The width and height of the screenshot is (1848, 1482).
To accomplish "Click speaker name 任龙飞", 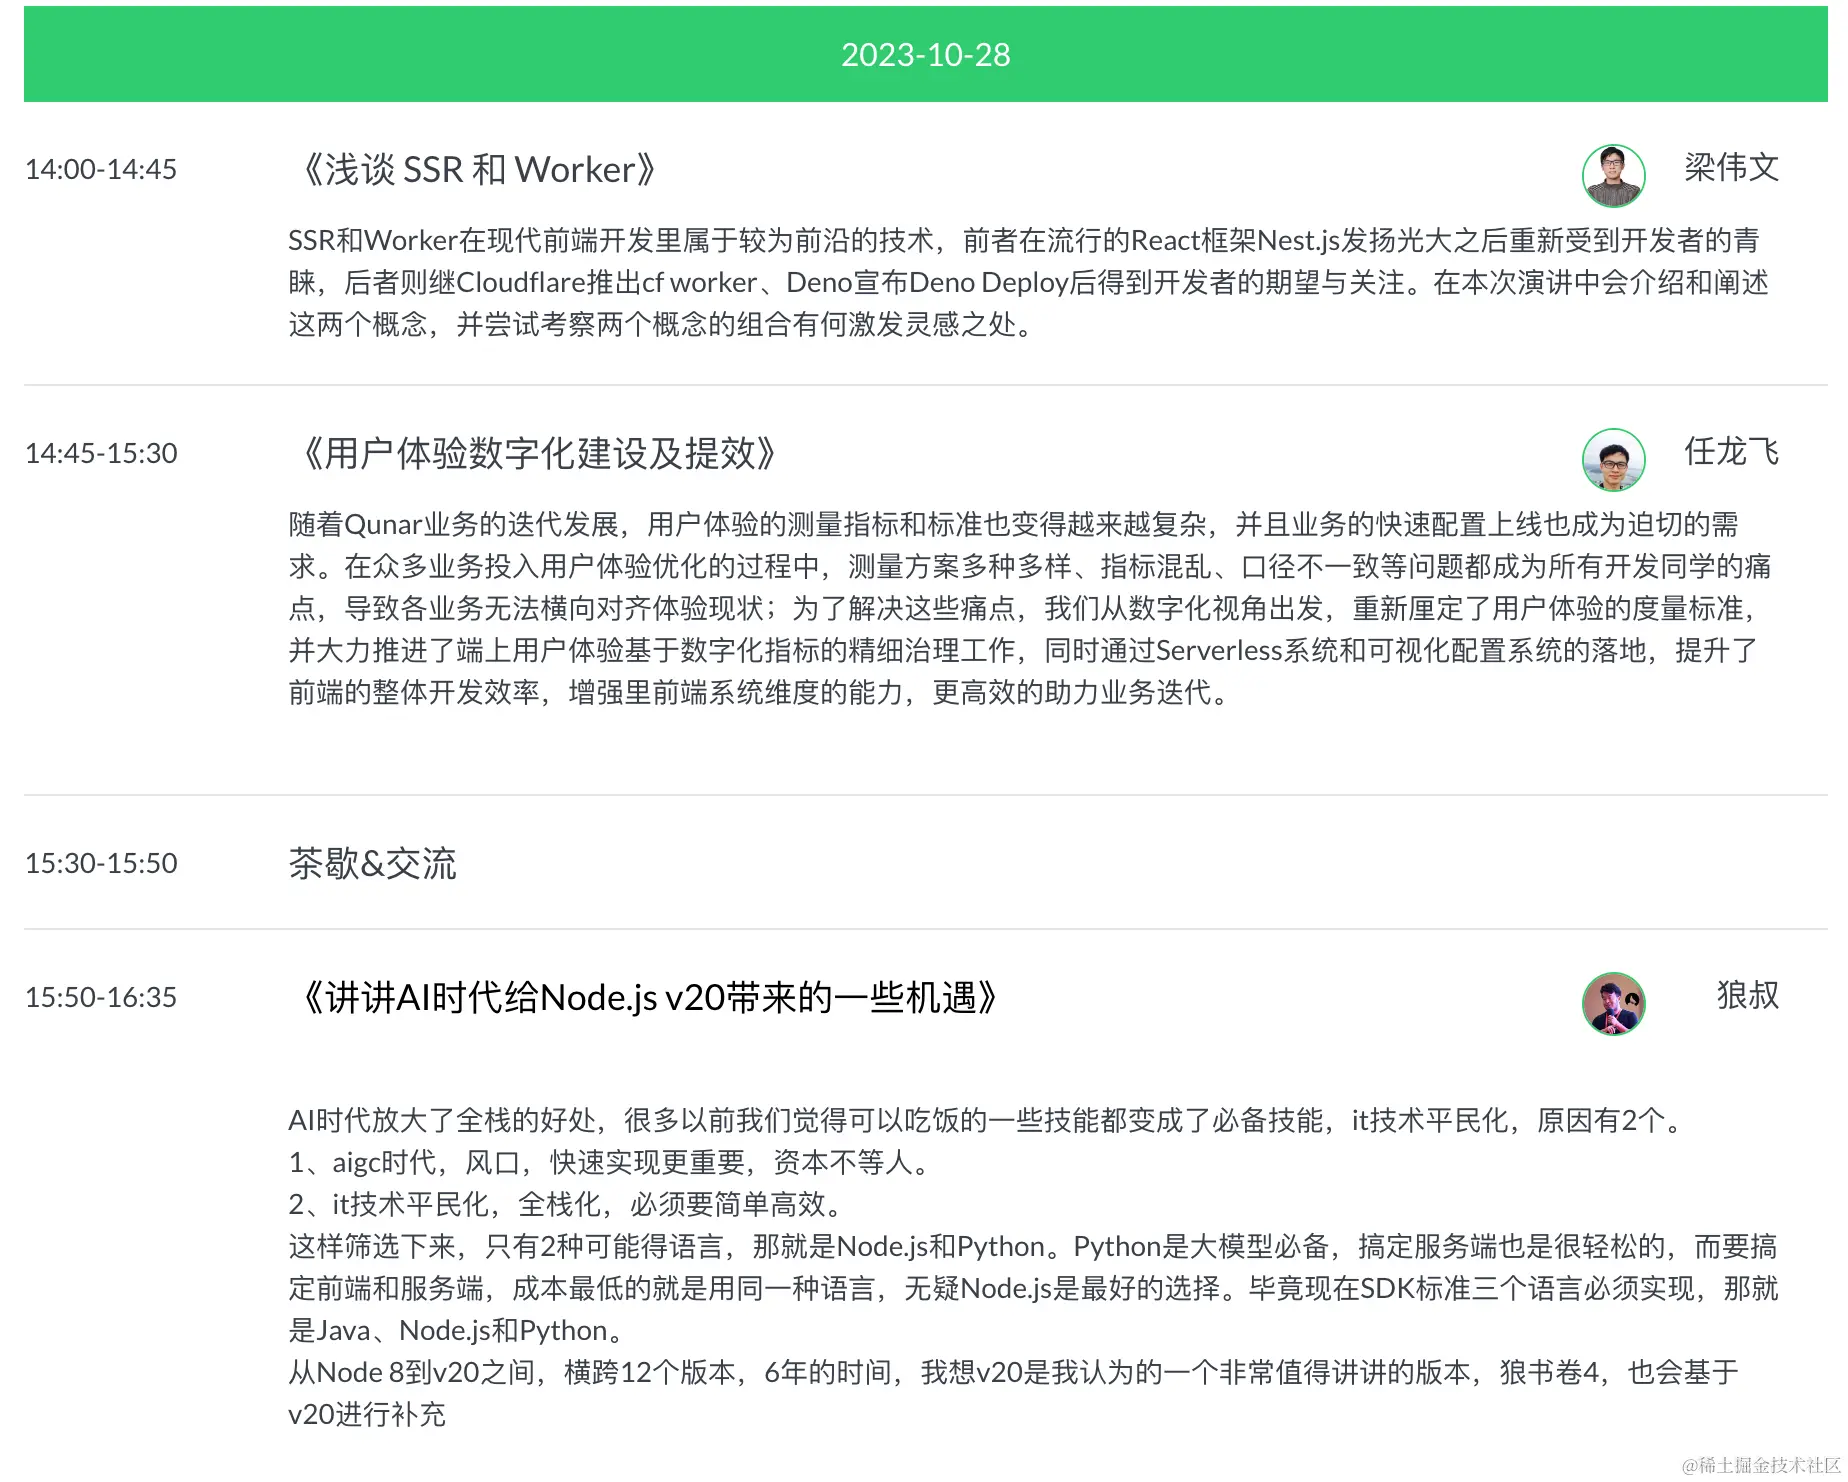I will (x=1731, y=451).
